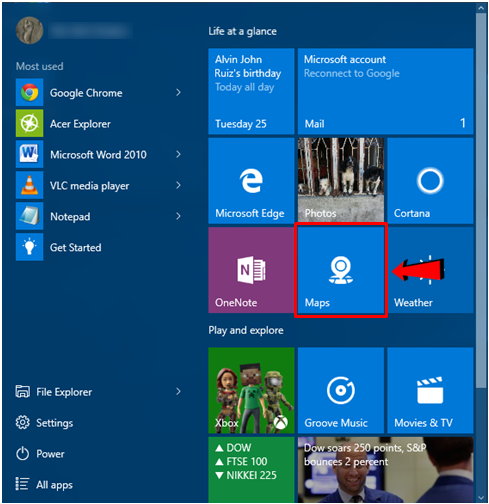Screen dimensions: 489x504
Task: Open the Cortana tile
Action: tap(430, 181)
